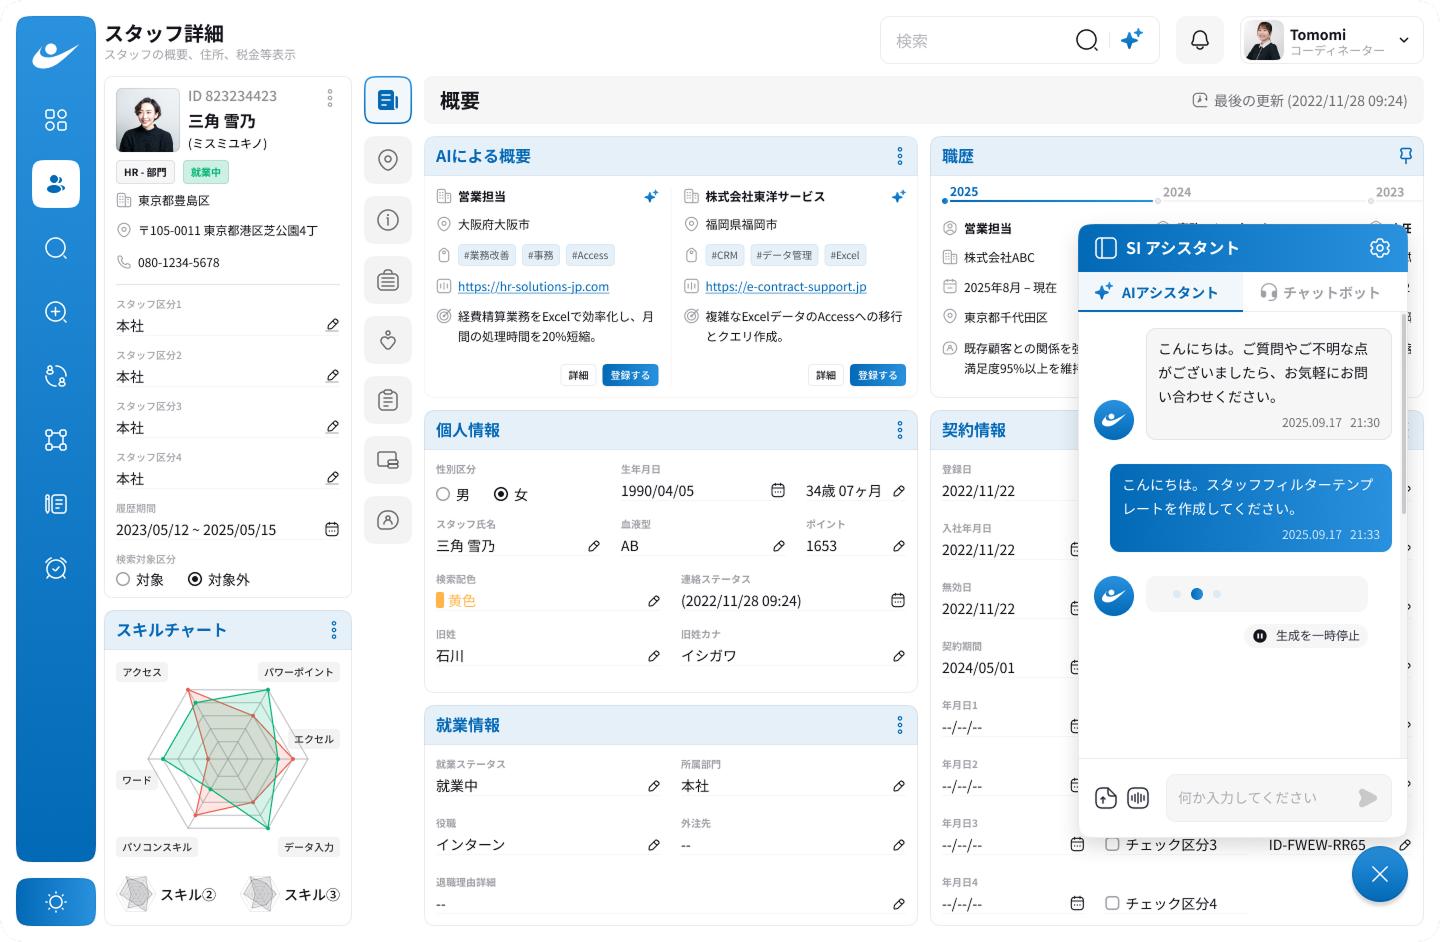Viewport: 1440px width, 942px height.
Task: Expand Tomomi user profile dropdown
Action: [x=1403, y=40]
